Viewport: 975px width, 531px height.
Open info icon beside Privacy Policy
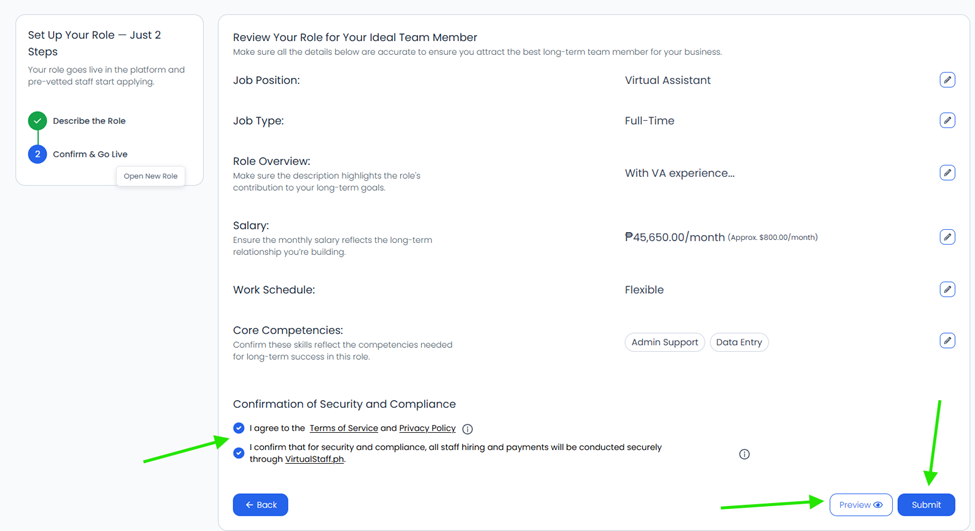coord(468,429)
